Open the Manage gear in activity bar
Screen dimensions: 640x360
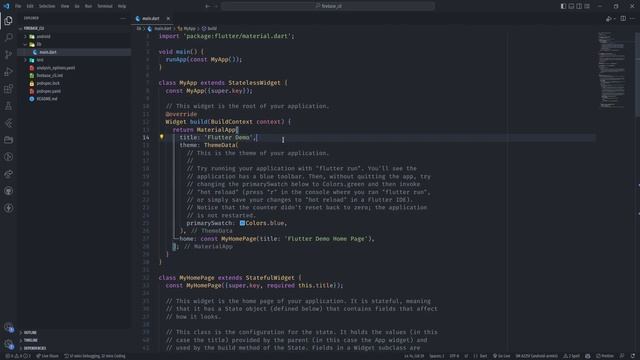point(8,344)
